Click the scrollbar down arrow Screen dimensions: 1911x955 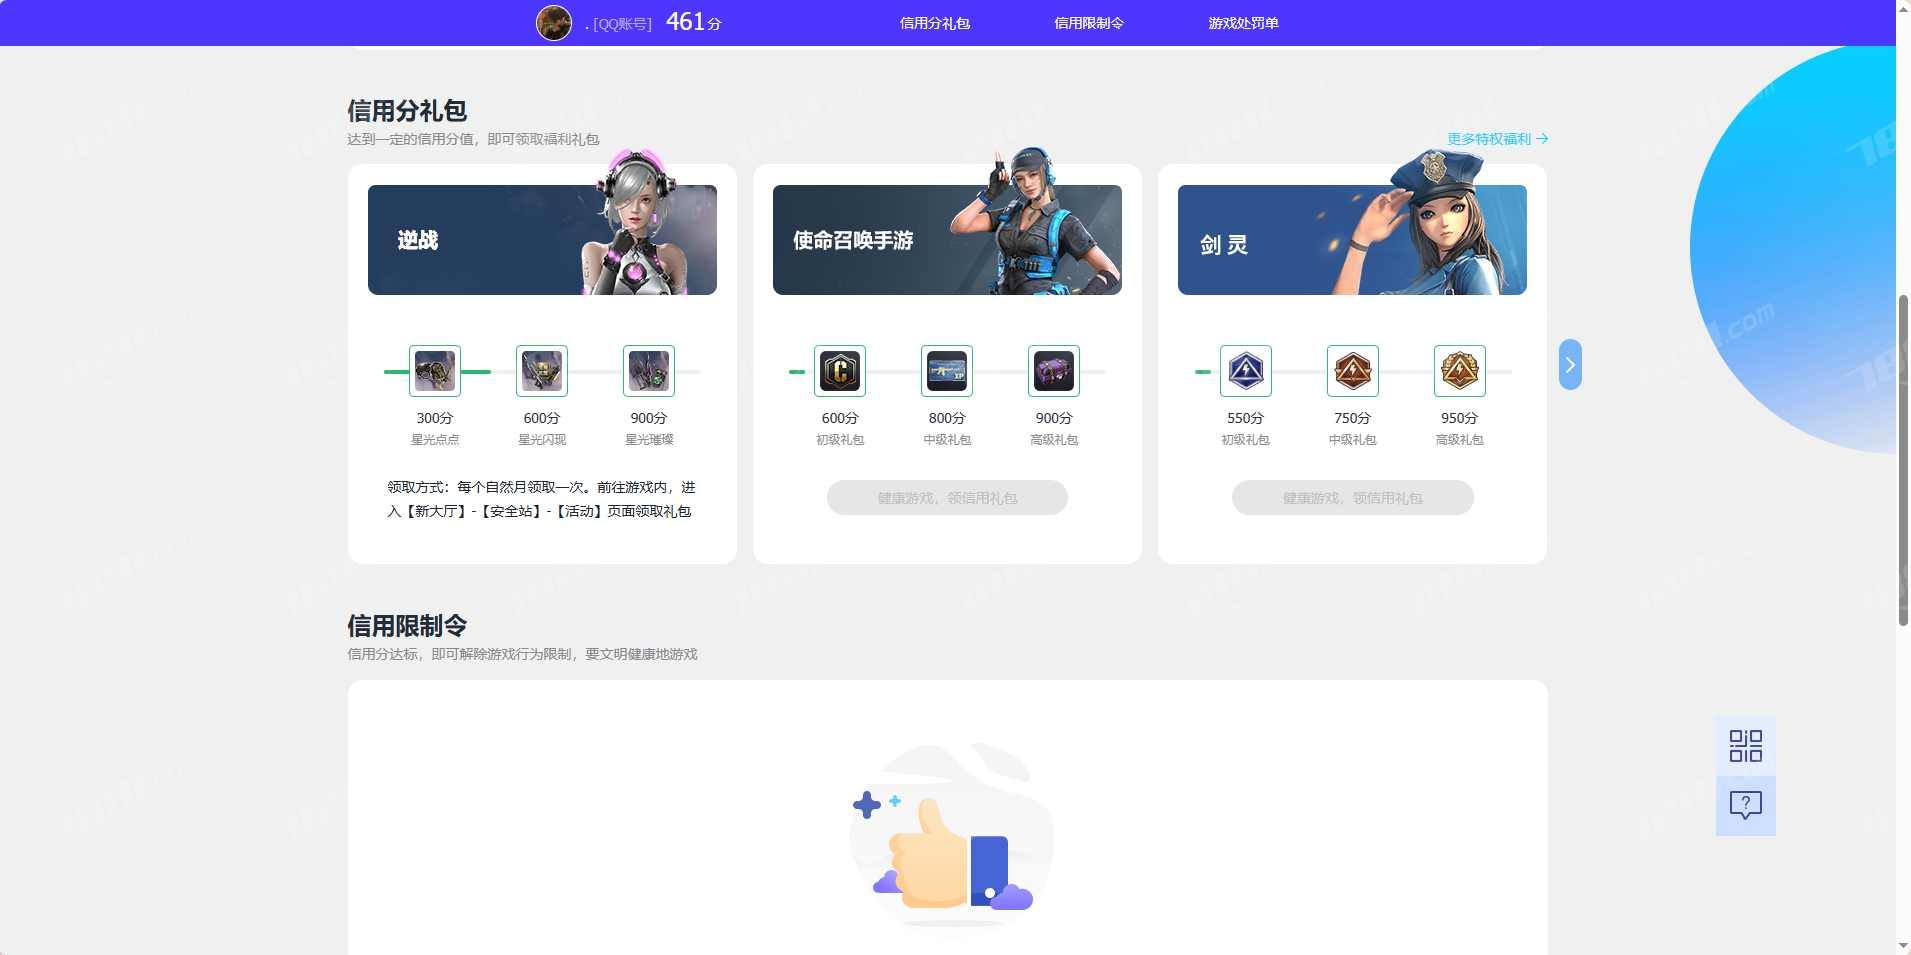click(1903, 946)
